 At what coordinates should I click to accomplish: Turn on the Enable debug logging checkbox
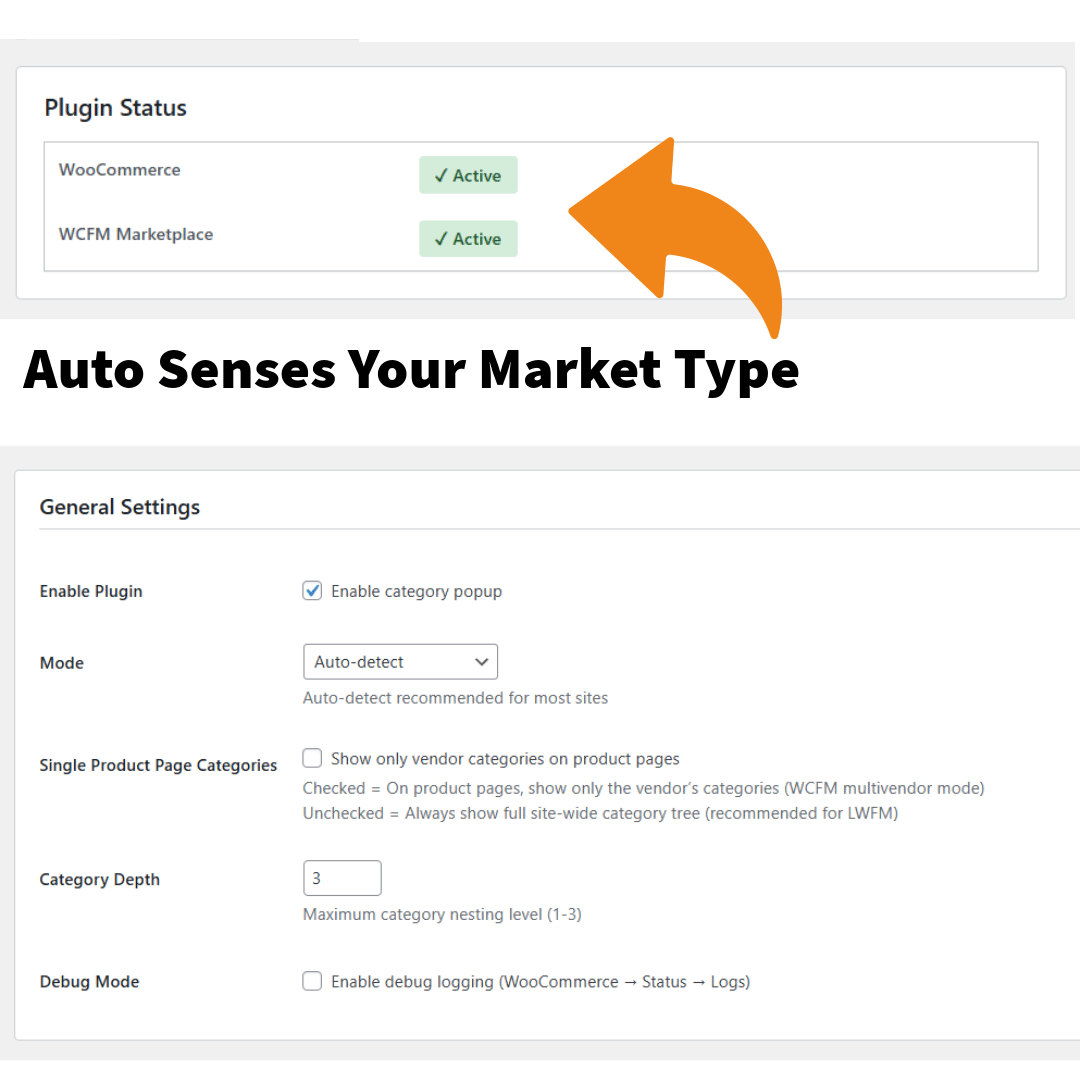[x=312, y=982]
